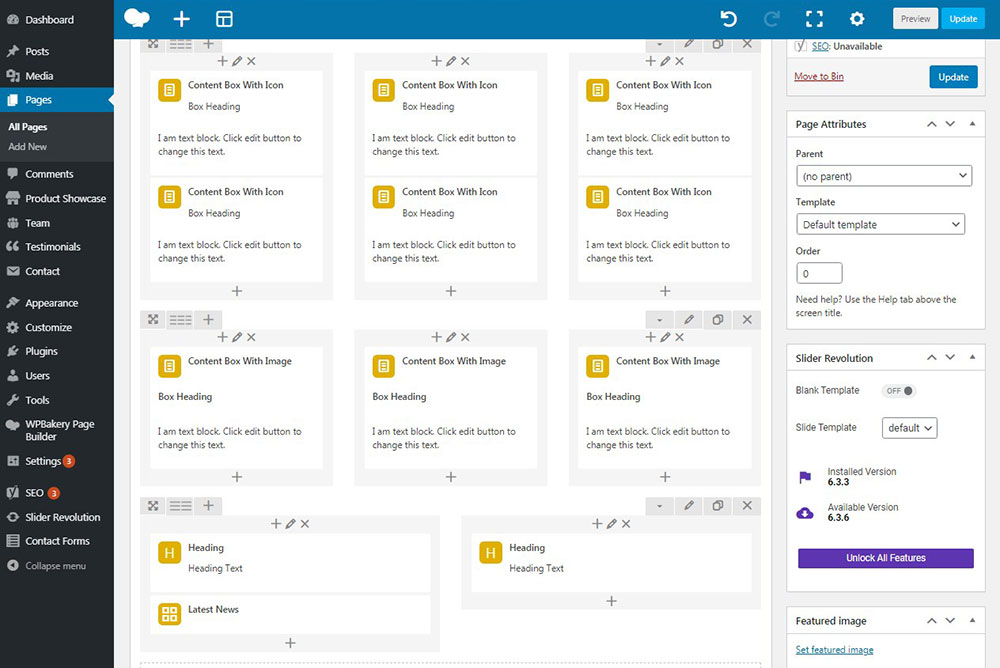Move the Page Attributes panel up
The height and width of the screenshot is (668, 1000).
click(x=932, y=124)
